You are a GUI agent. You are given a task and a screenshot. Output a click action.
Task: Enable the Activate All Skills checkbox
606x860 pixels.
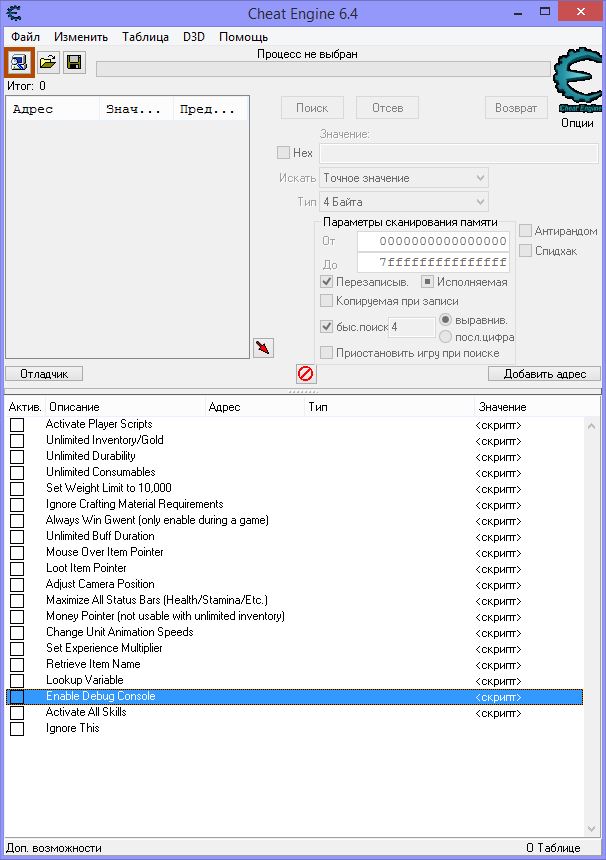pos(17,712)
